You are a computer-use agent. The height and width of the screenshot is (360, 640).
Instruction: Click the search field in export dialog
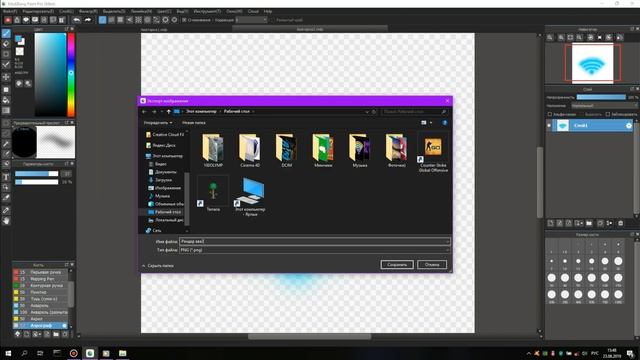click(x=414, y=111)
